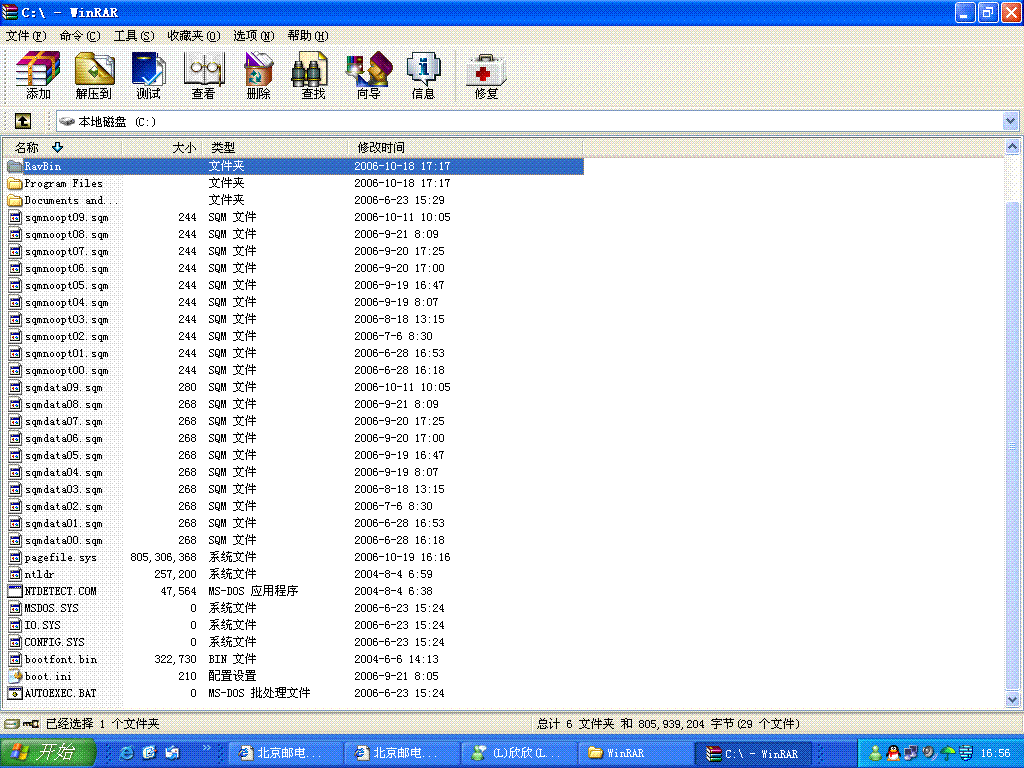Click the pagefile.sys file icon
The width and height of the screenshot is (1024, 768).
(15, 557)
